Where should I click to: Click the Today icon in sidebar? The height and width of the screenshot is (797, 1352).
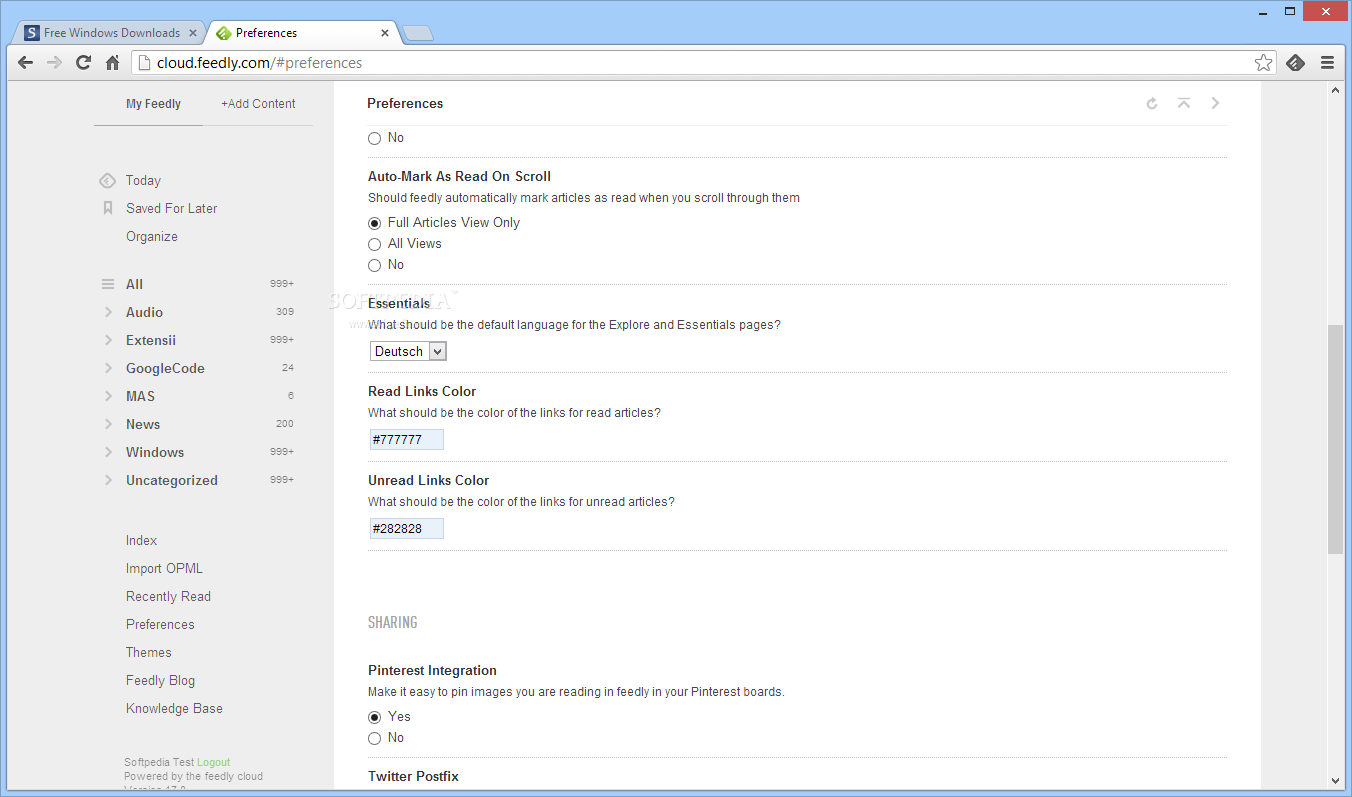(107, 181)
